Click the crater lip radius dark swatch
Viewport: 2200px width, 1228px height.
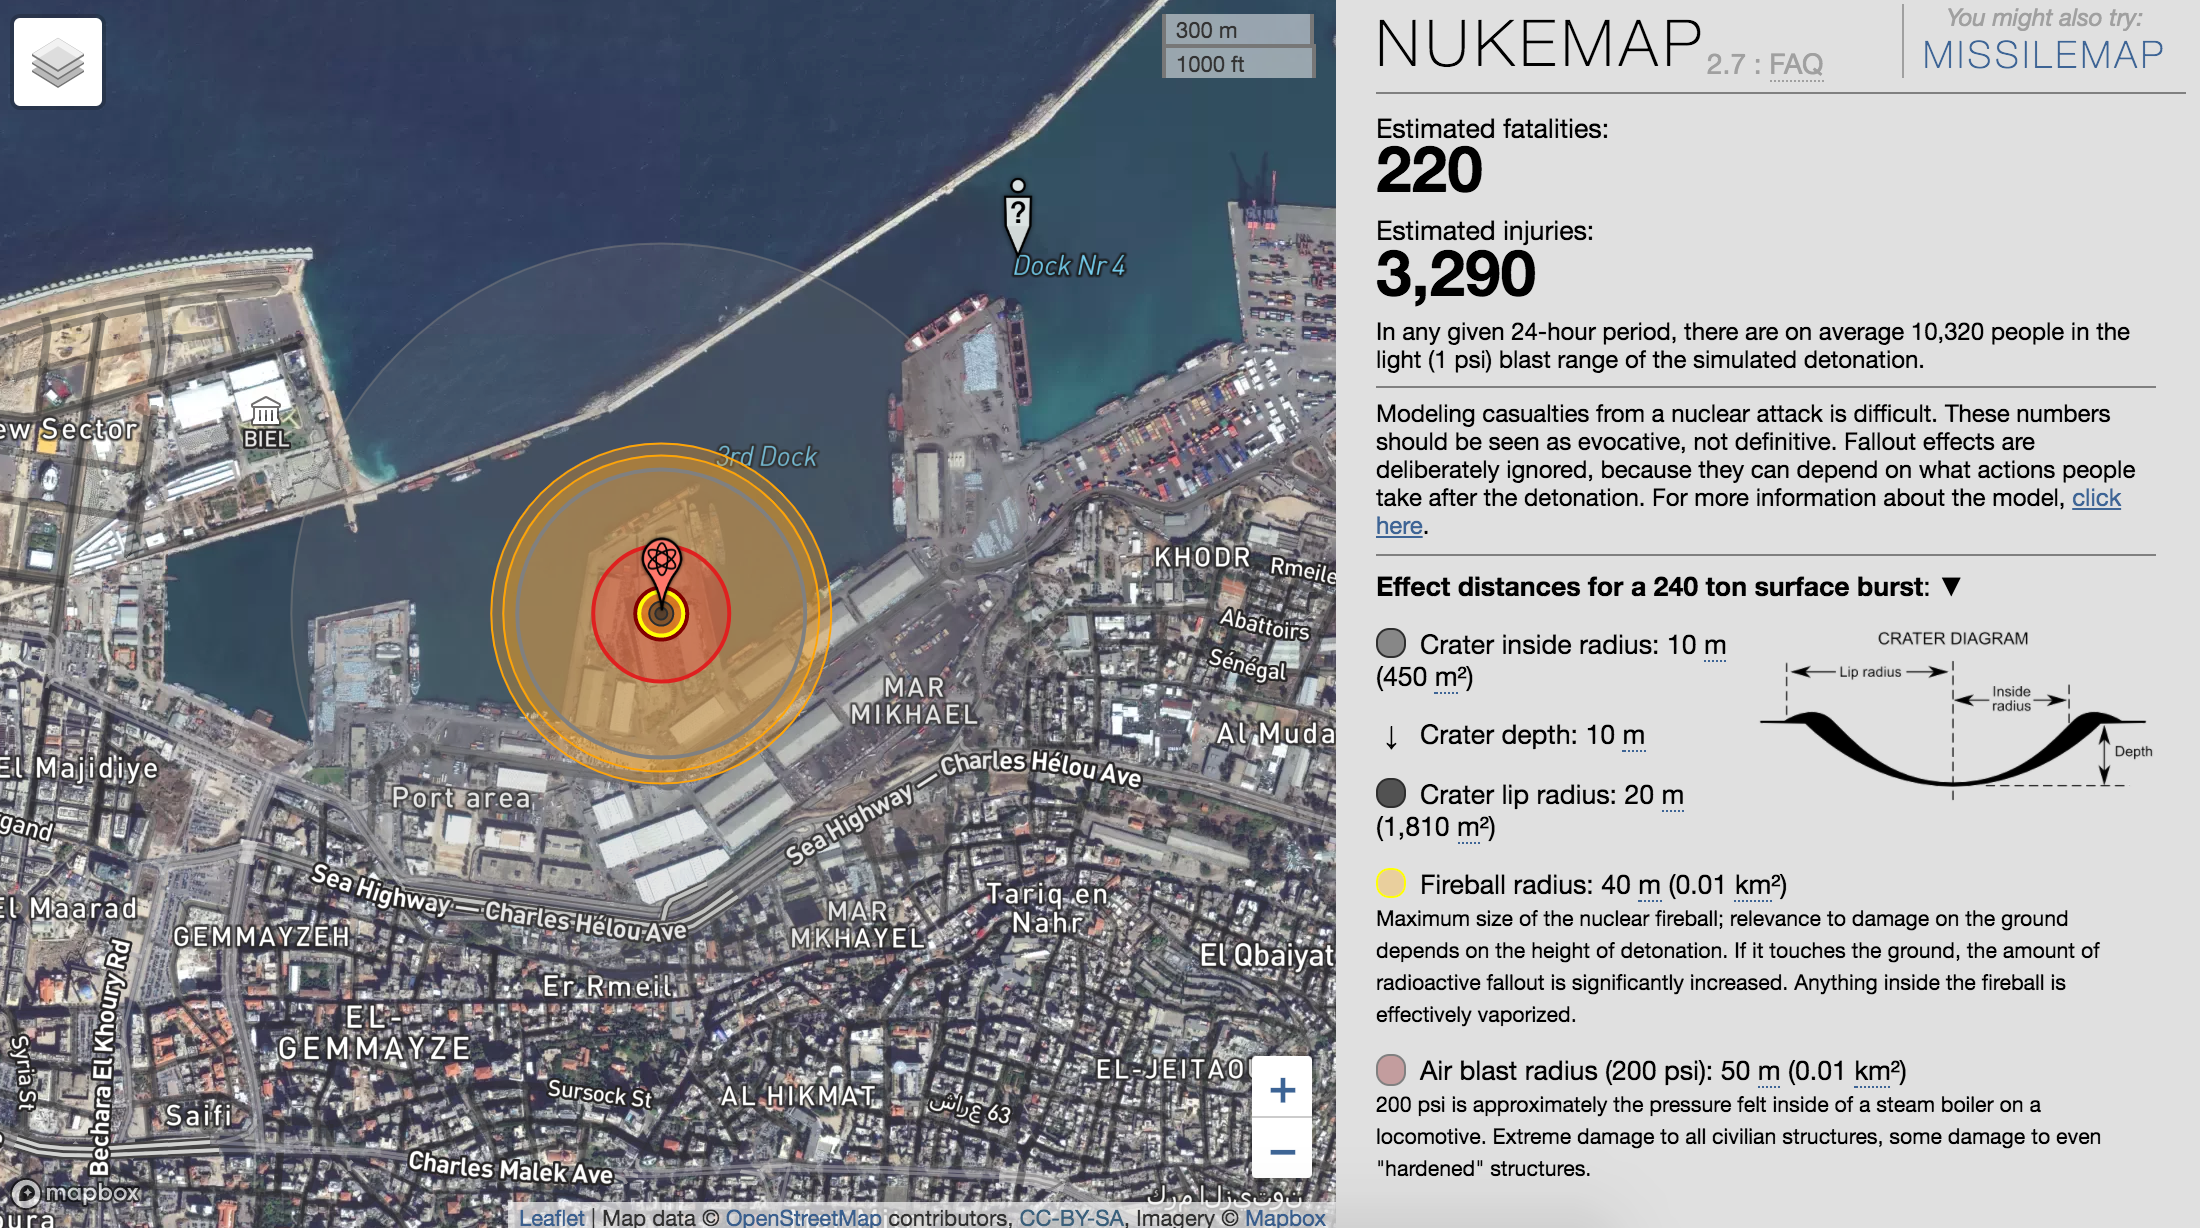(x=1391, y=794)
